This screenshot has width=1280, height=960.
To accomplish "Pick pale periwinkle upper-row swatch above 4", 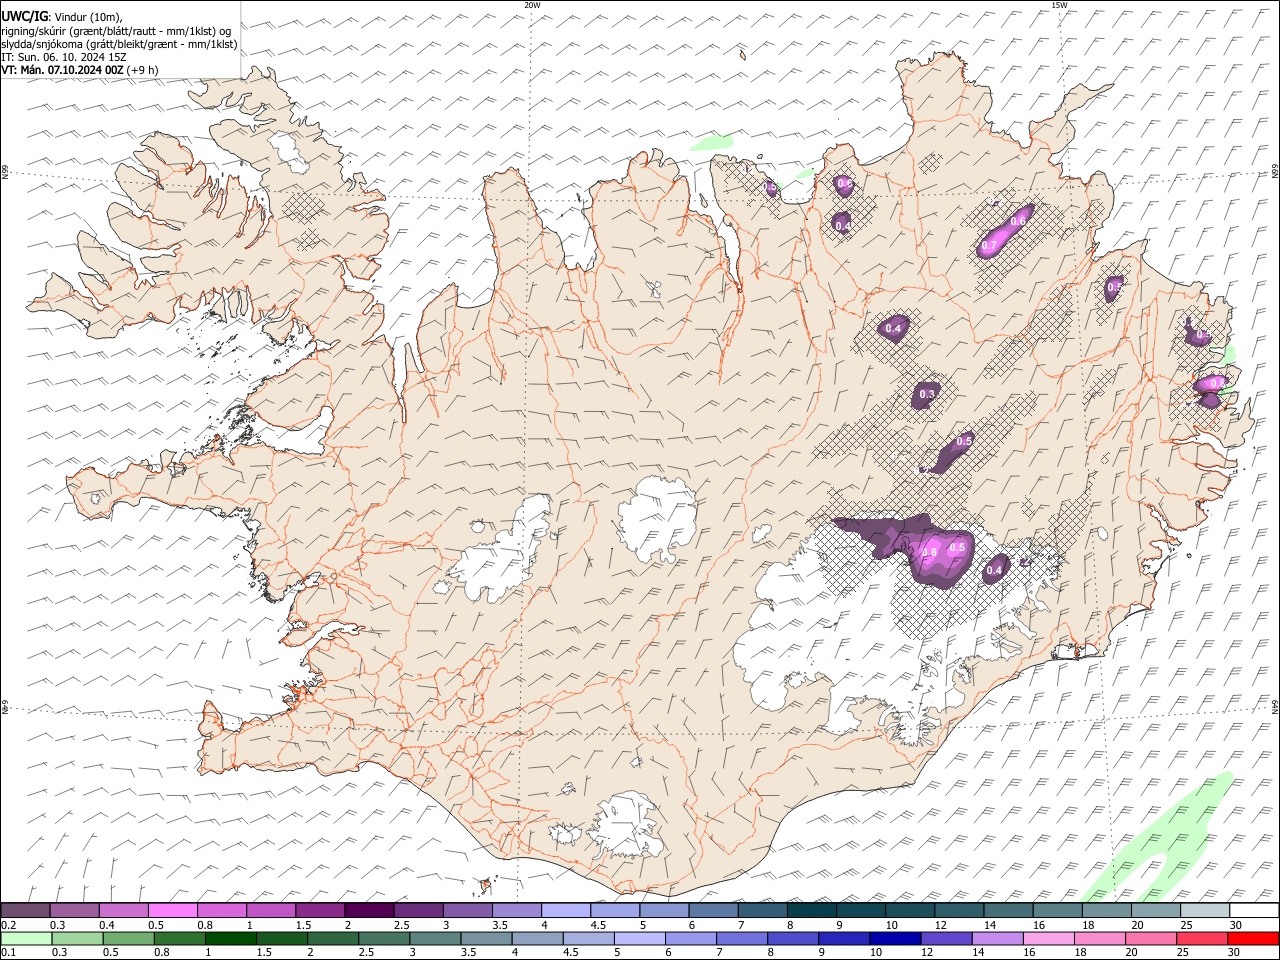I will click(566, 911).
